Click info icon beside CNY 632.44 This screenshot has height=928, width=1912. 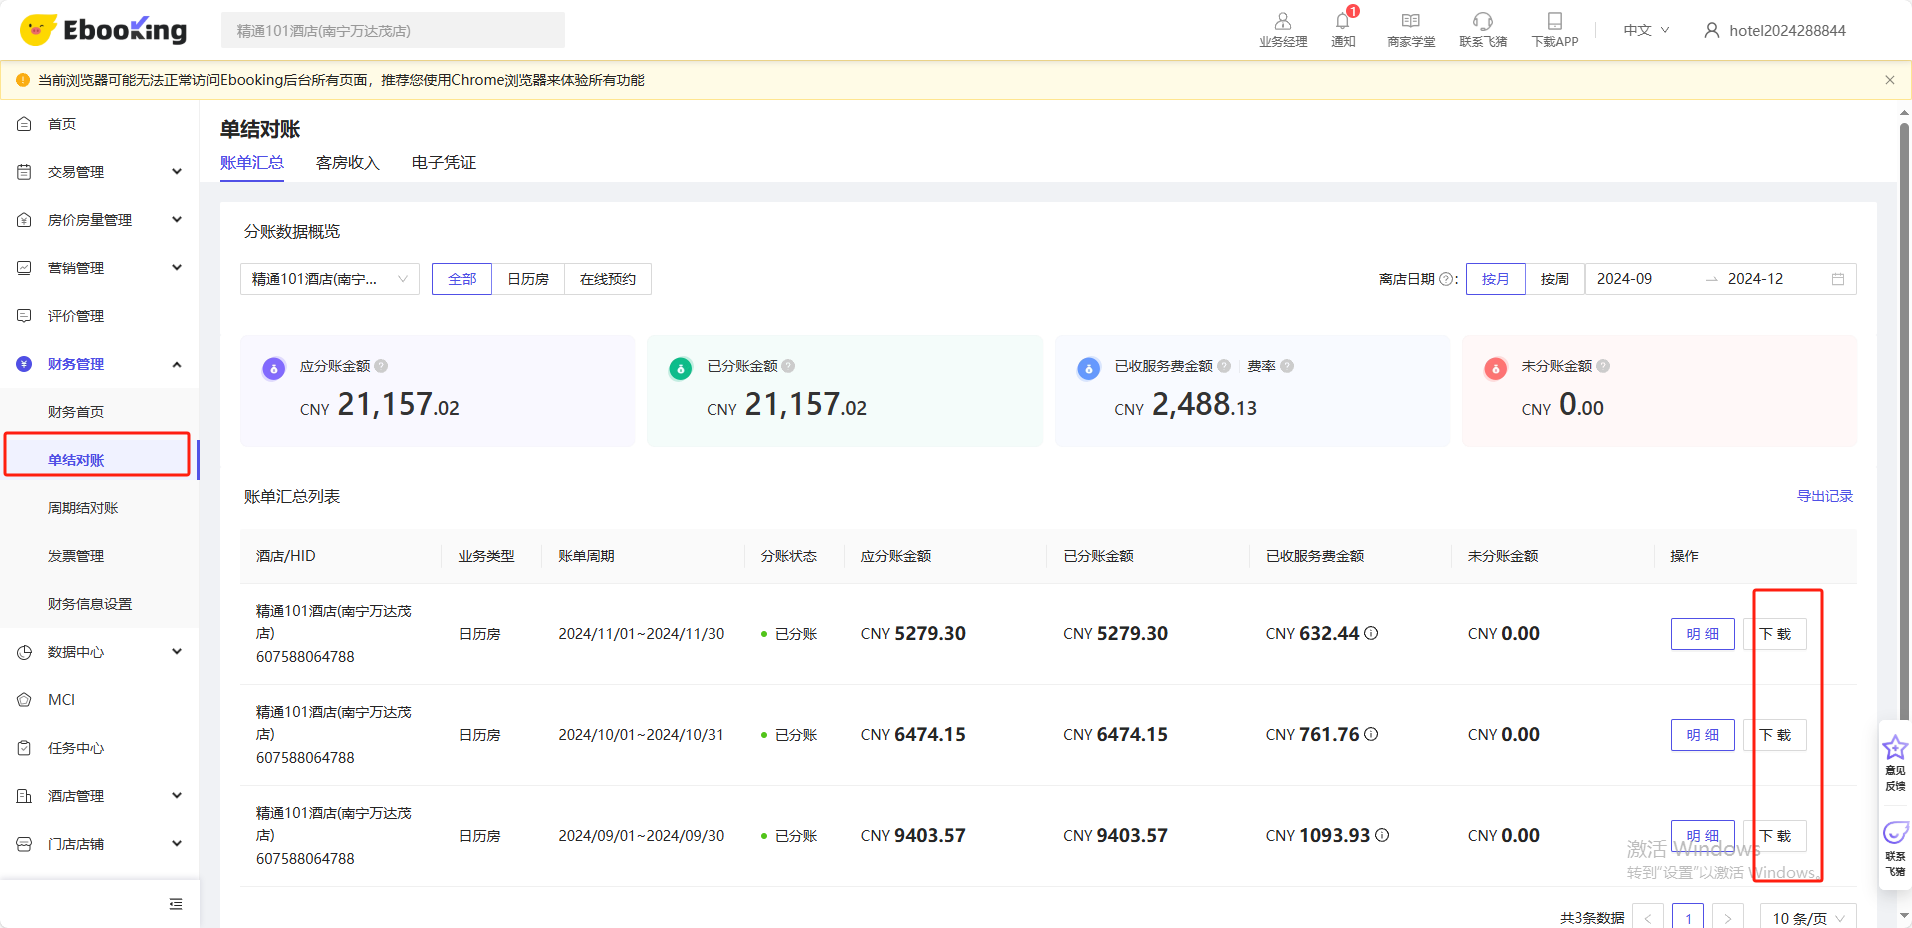pyautogui.click(x=1371, y=633)
